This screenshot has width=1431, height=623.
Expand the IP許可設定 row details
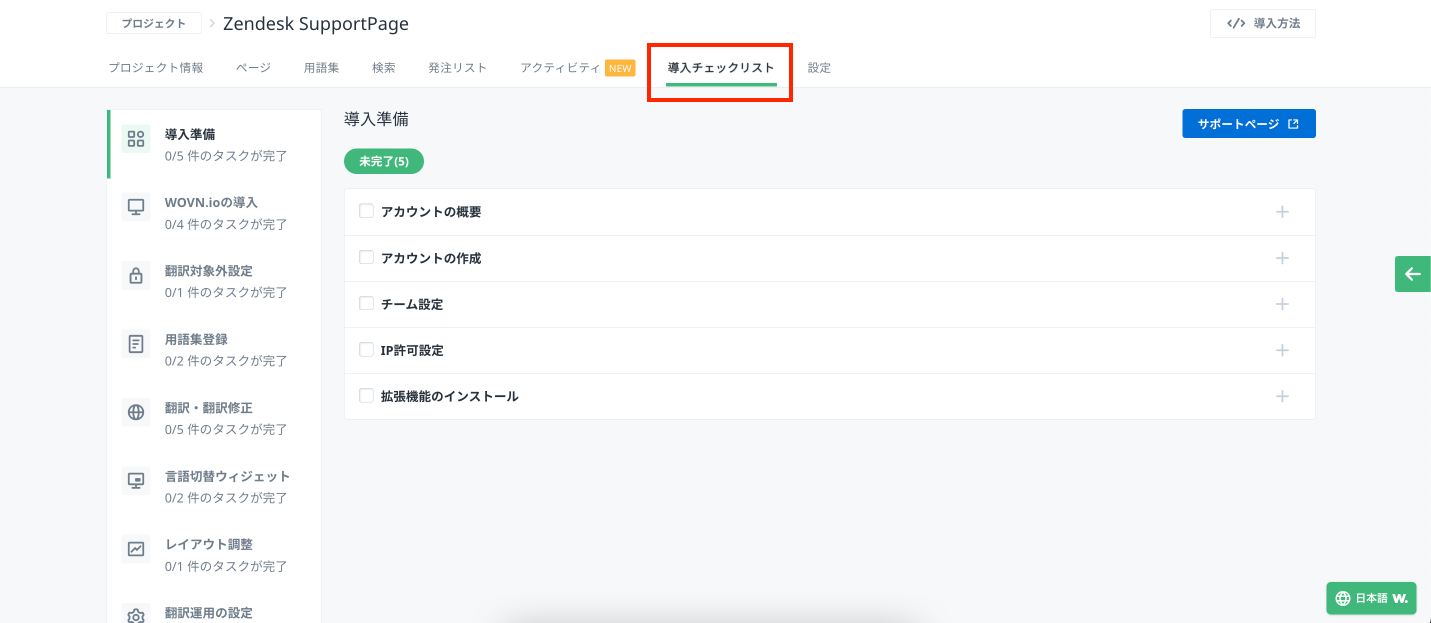point(1282,350)
